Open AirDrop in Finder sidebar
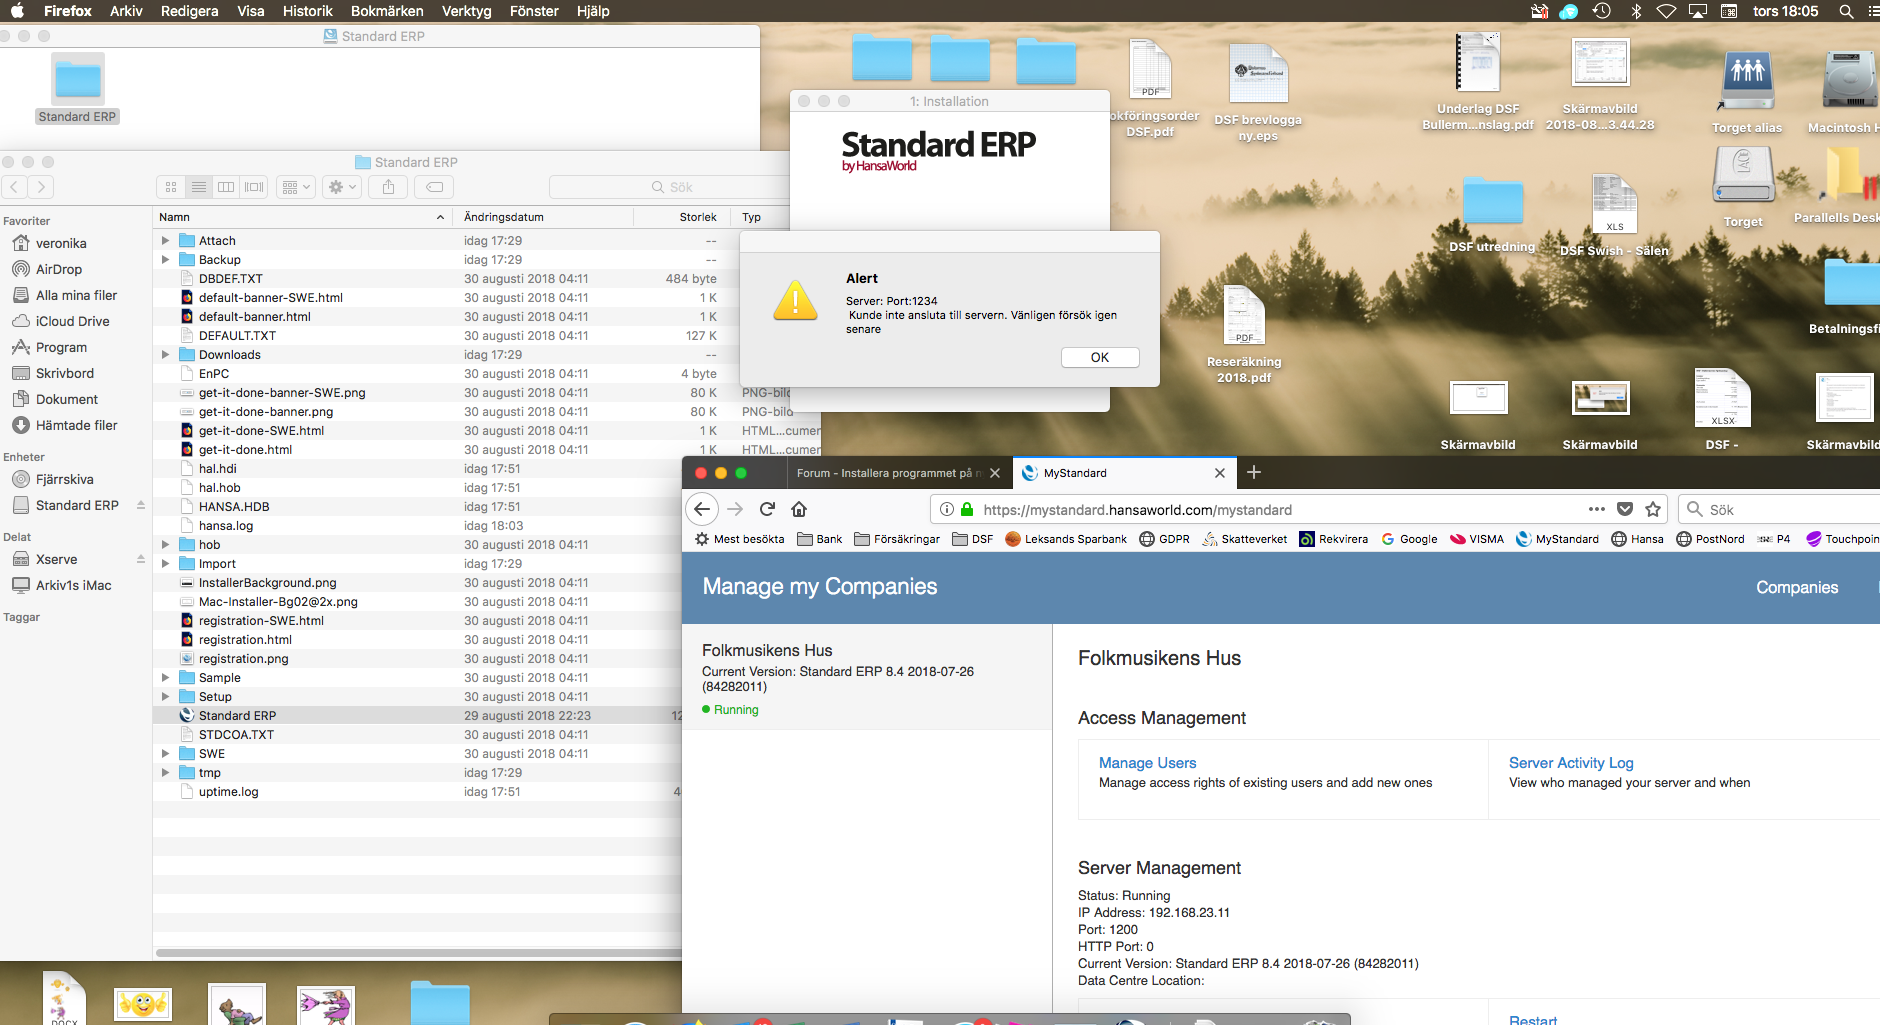The height and width of the screenshot is (1025, 1880). [x=59, y=269]
